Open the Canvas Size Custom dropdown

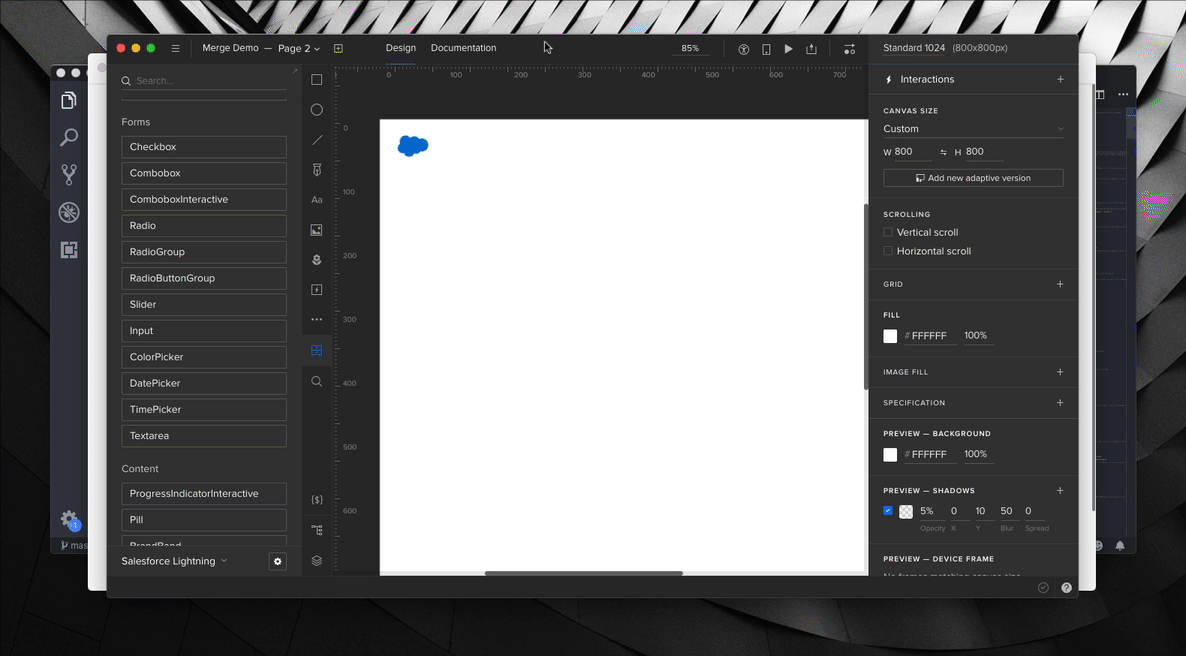click(x=972, y=129)
